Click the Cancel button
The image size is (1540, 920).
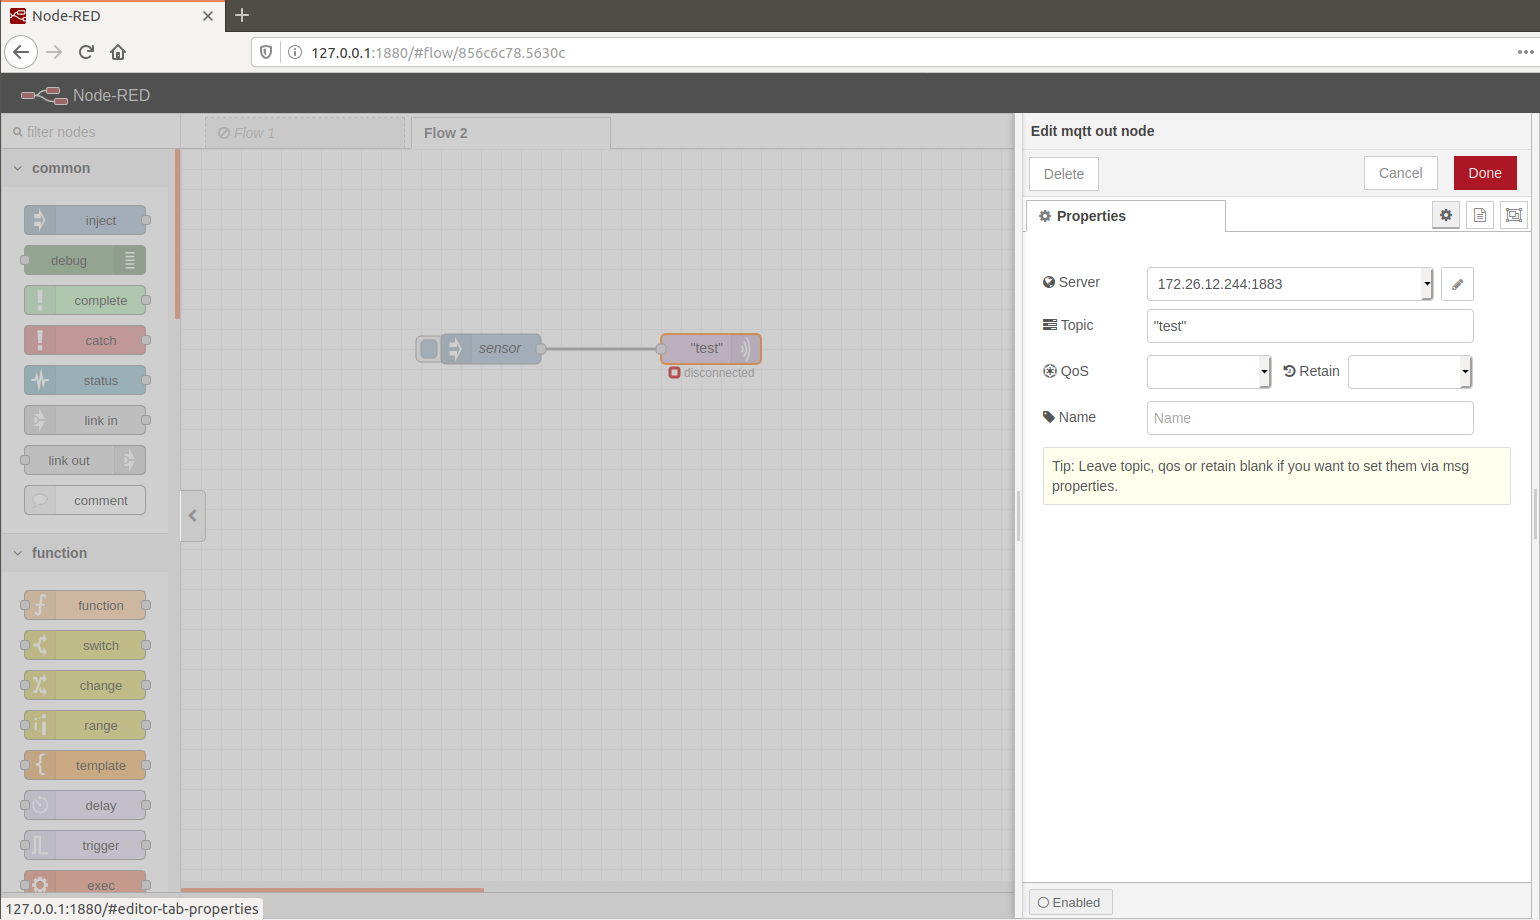(x=1400, y=173)
